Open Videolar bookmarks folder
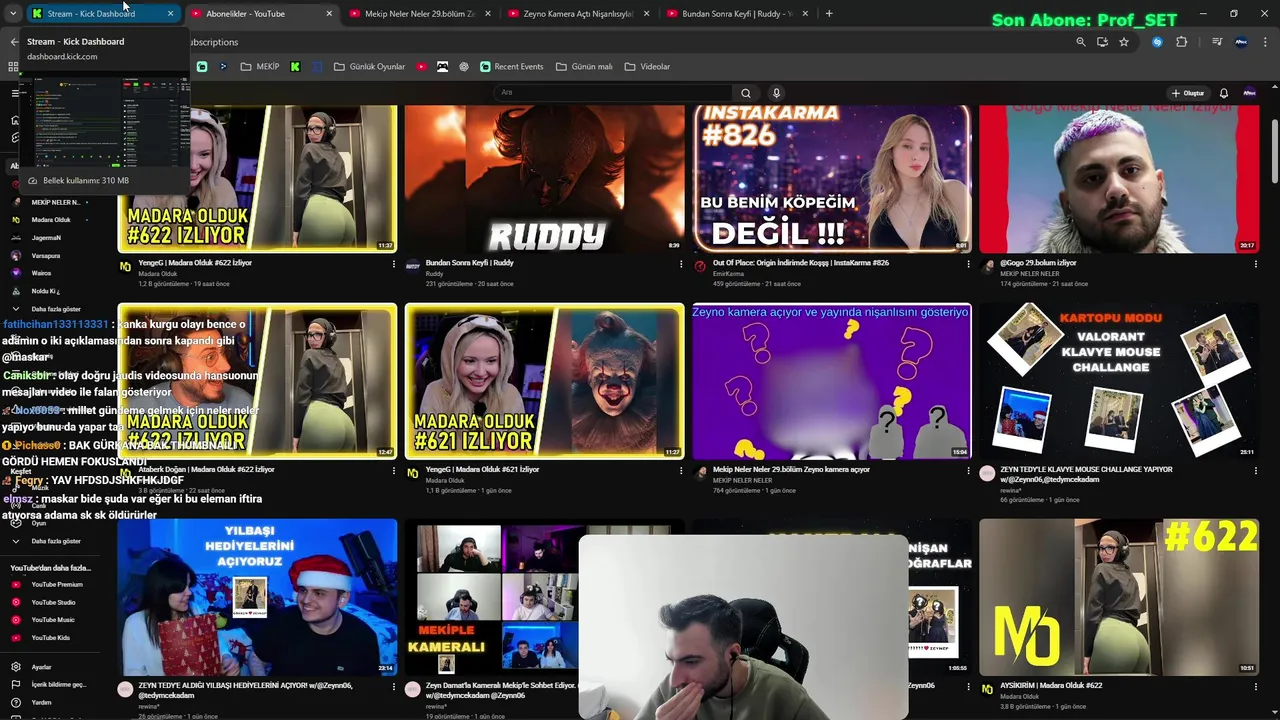 point(647,67)
